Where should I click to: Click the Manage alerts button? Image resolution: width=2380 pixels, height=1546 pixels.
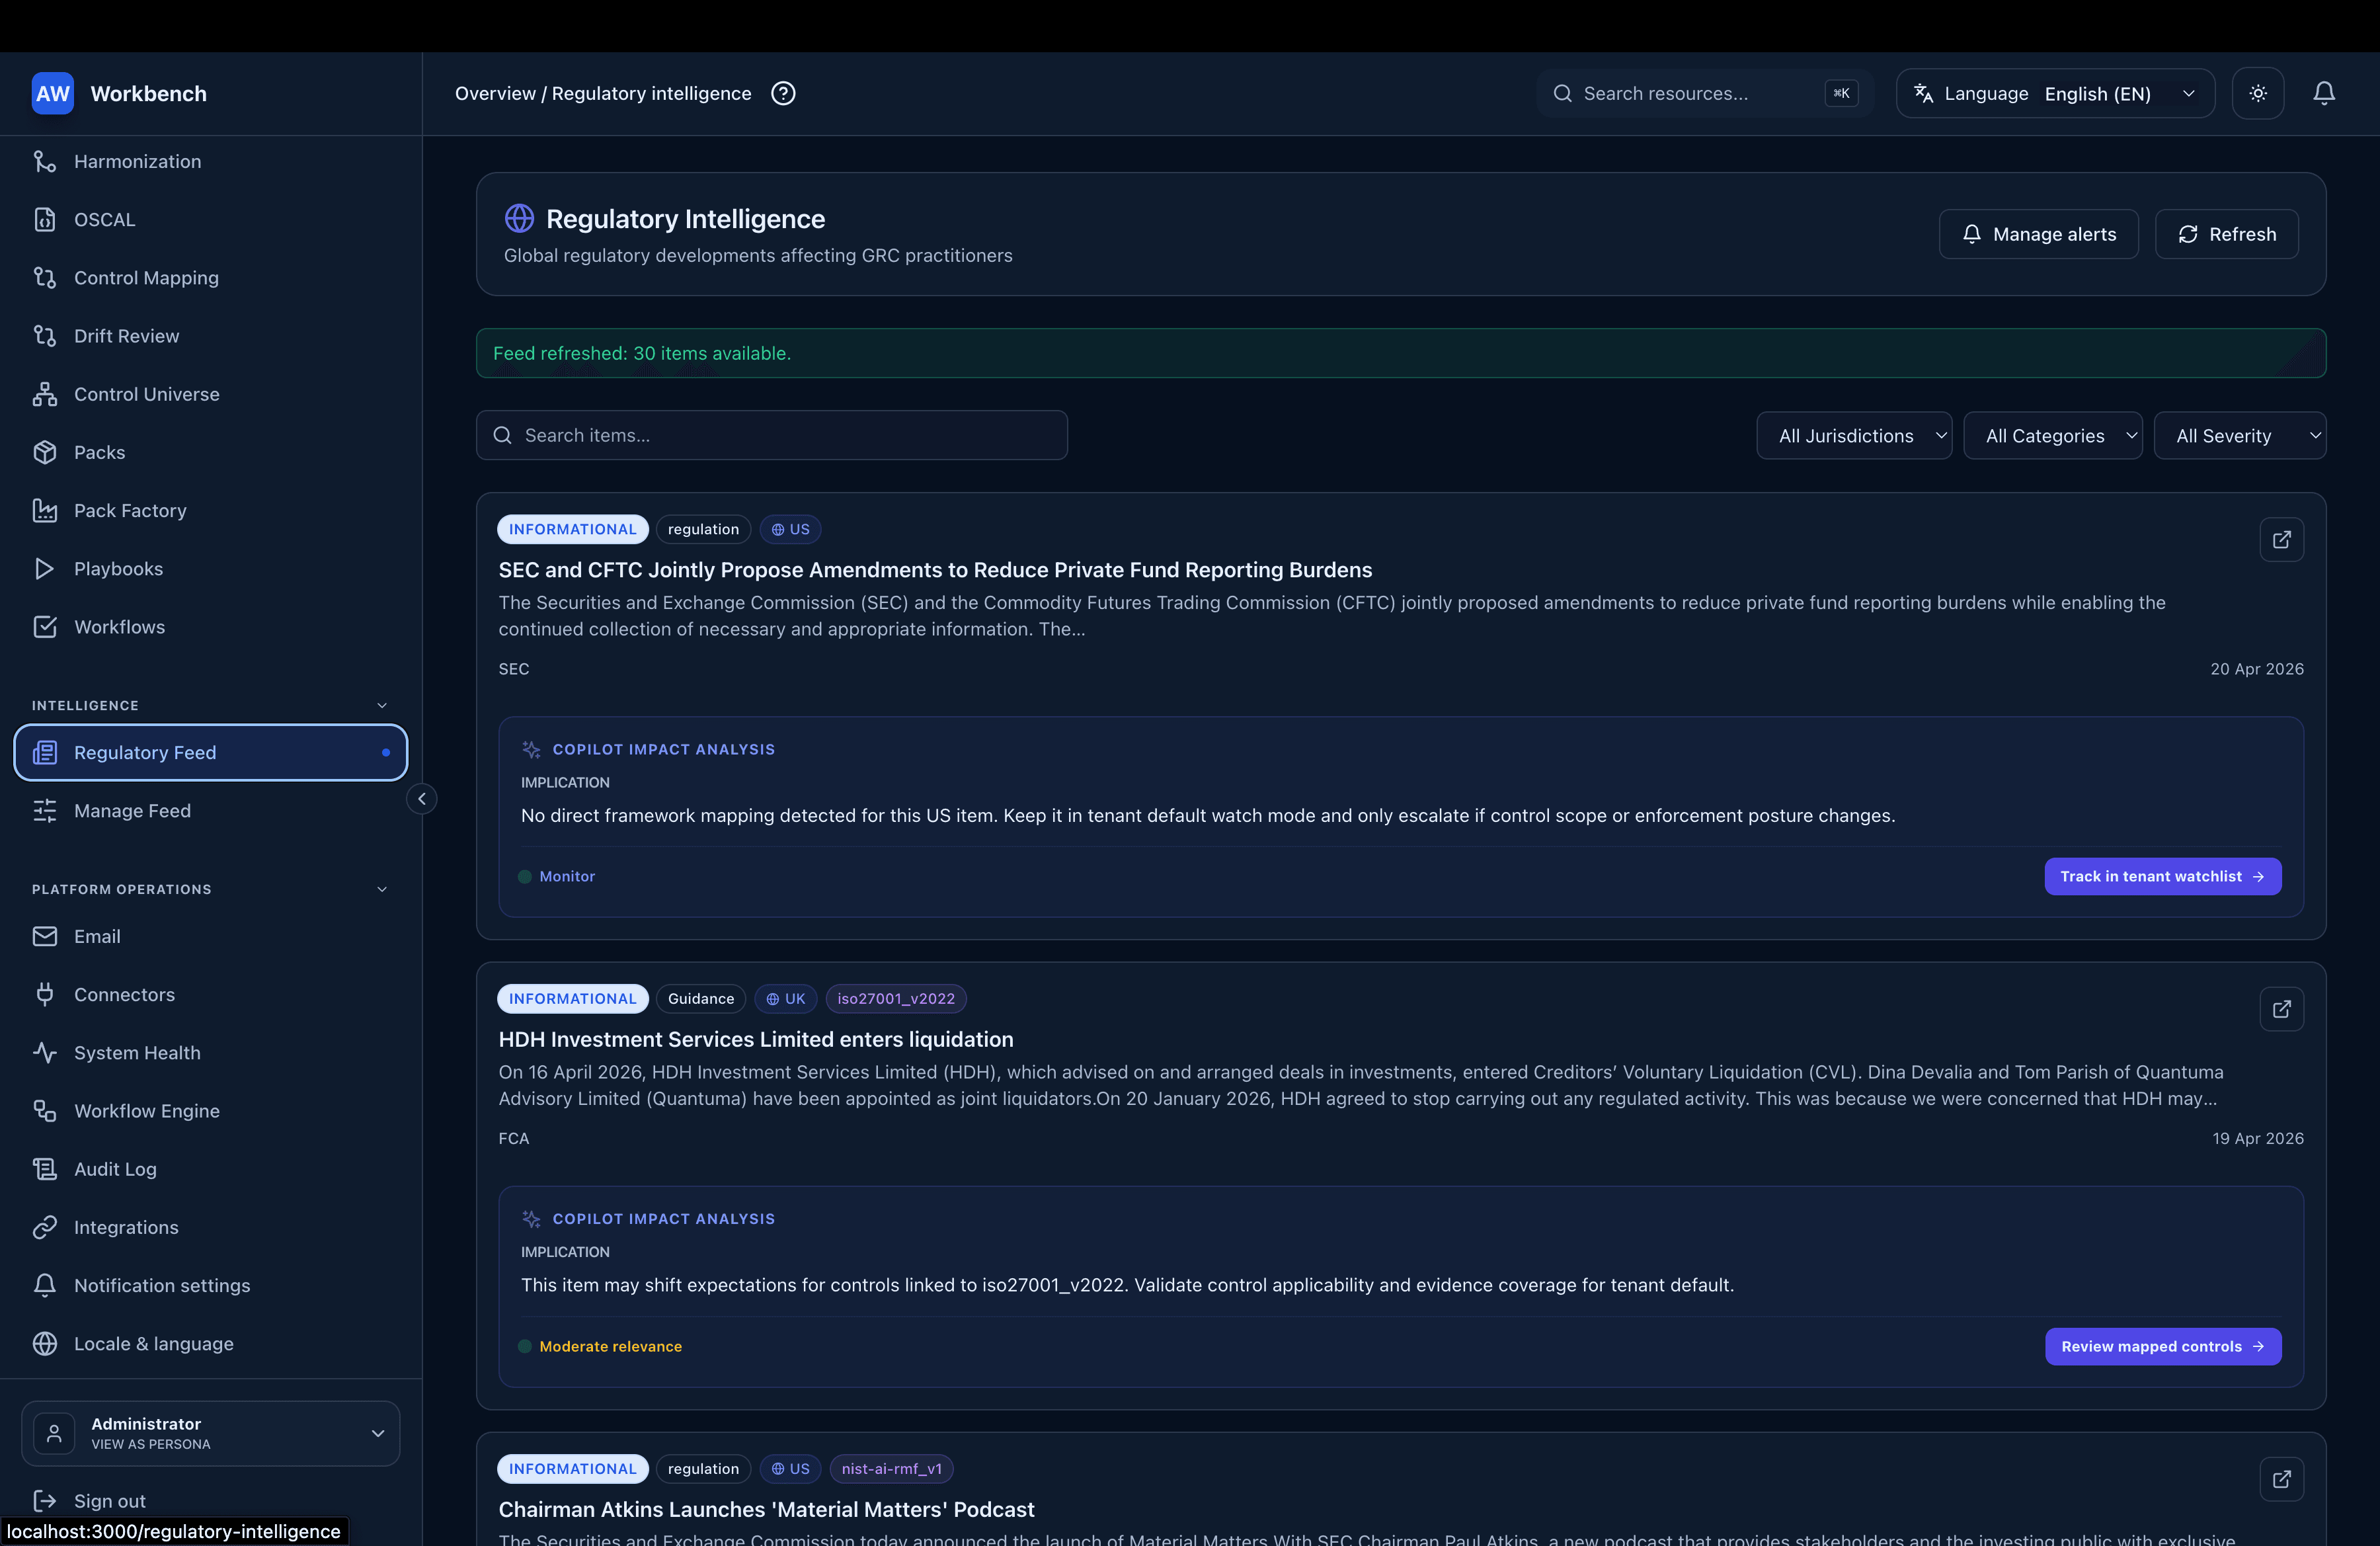(2038, 234)
